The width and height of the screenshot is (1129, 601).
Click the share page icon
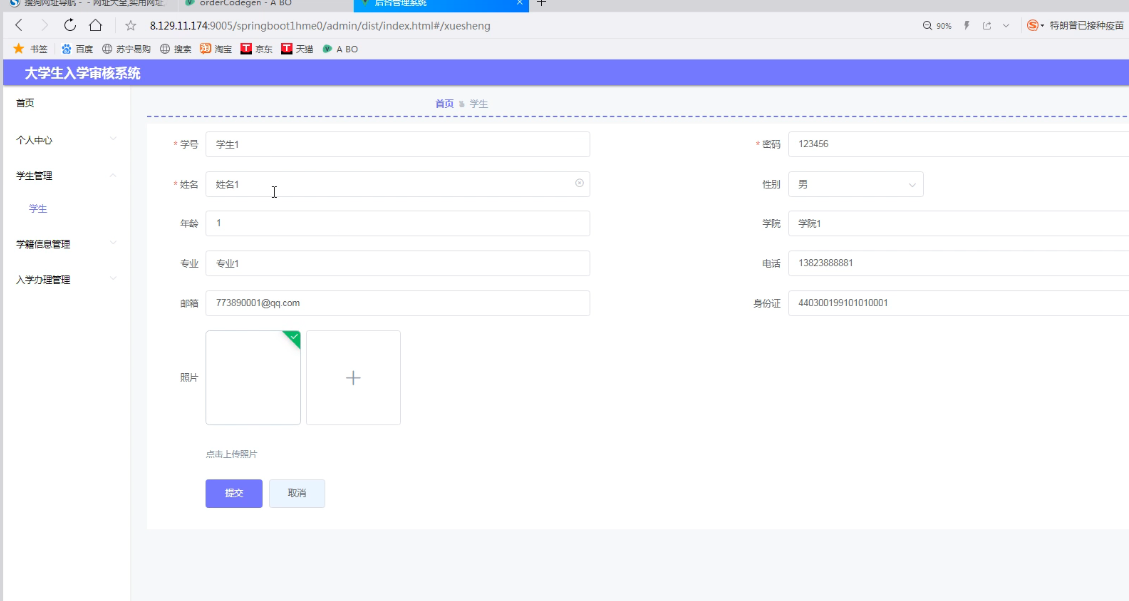pos(987,25)
